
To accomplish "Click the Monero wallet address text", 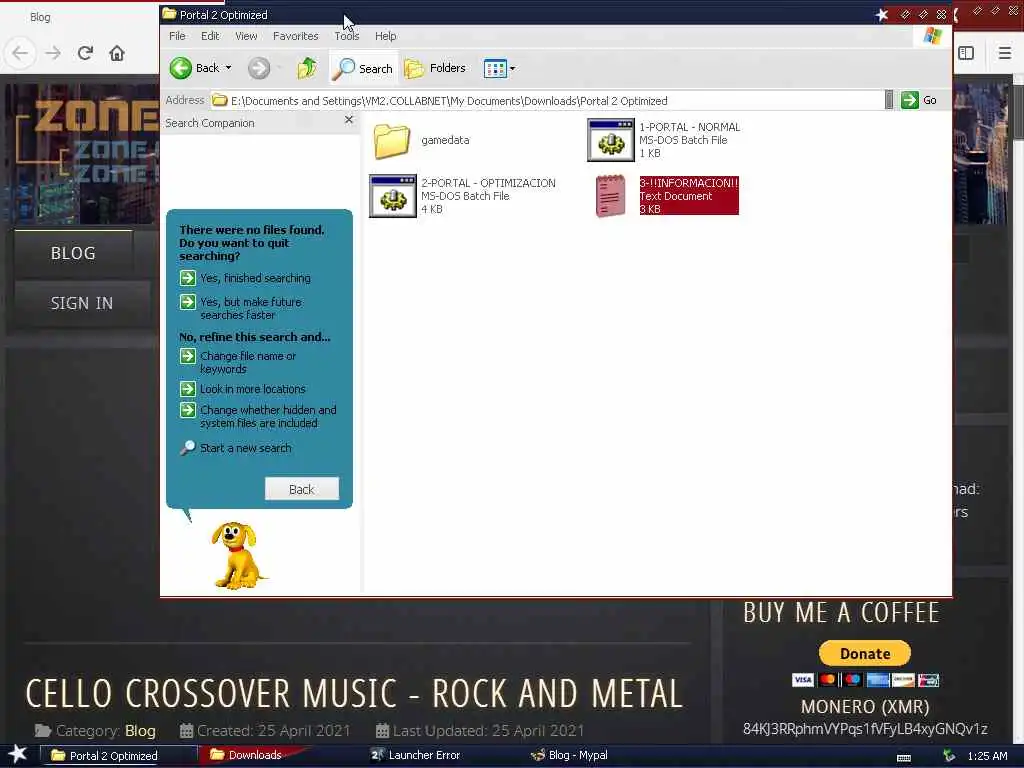I will coord(865,729).
